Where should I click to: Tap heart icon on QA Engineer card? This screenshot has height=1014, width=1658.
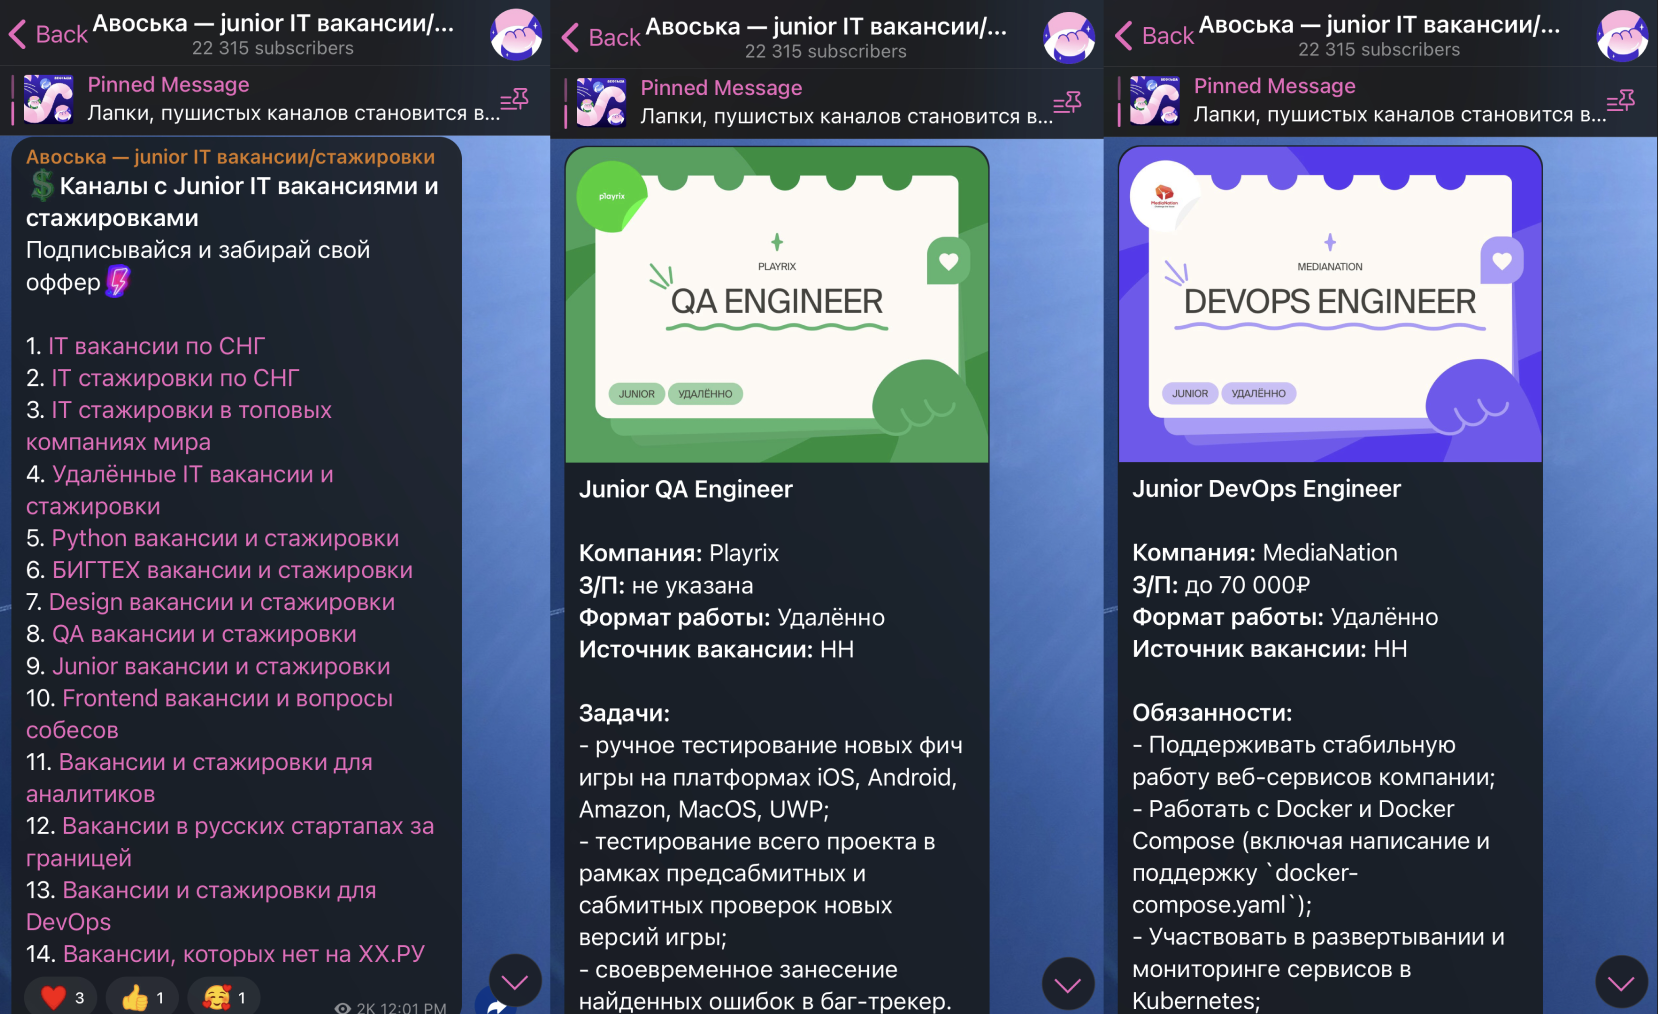[948, 261]
